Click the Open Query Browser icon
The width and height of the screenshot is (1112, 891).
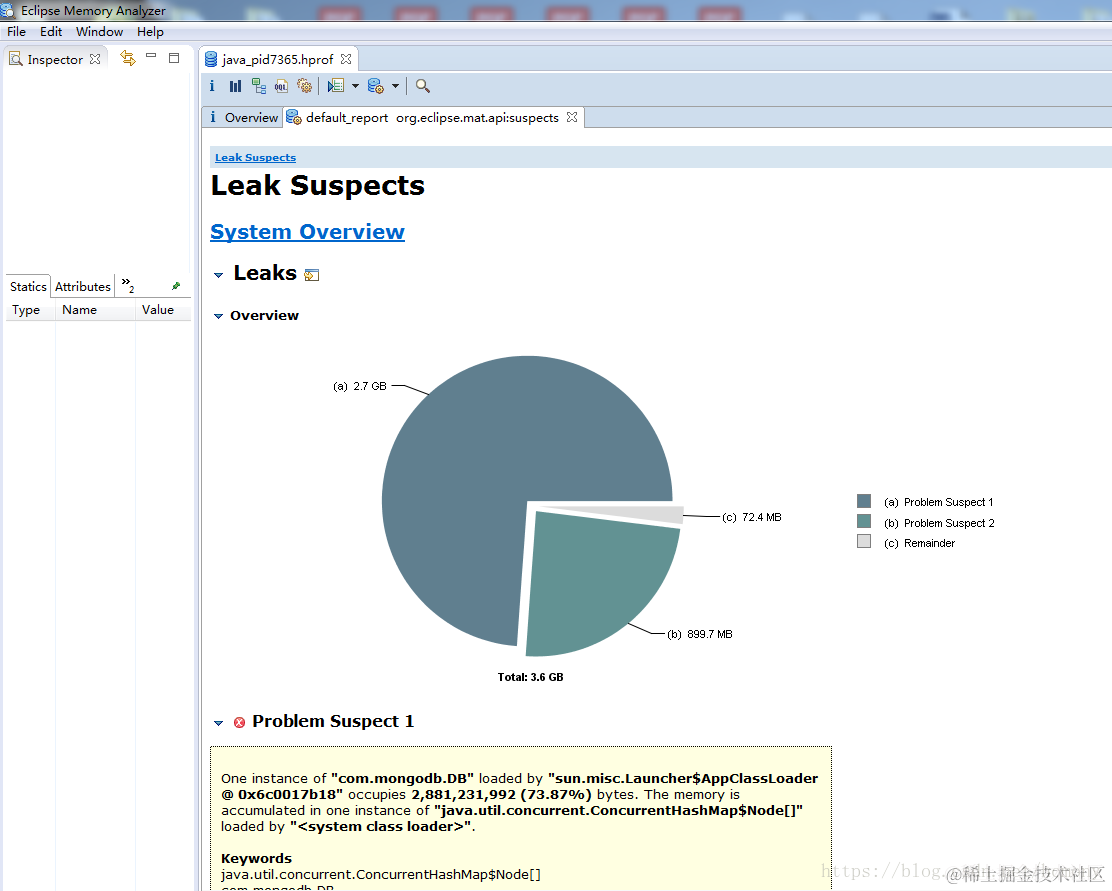coord(376,86)
